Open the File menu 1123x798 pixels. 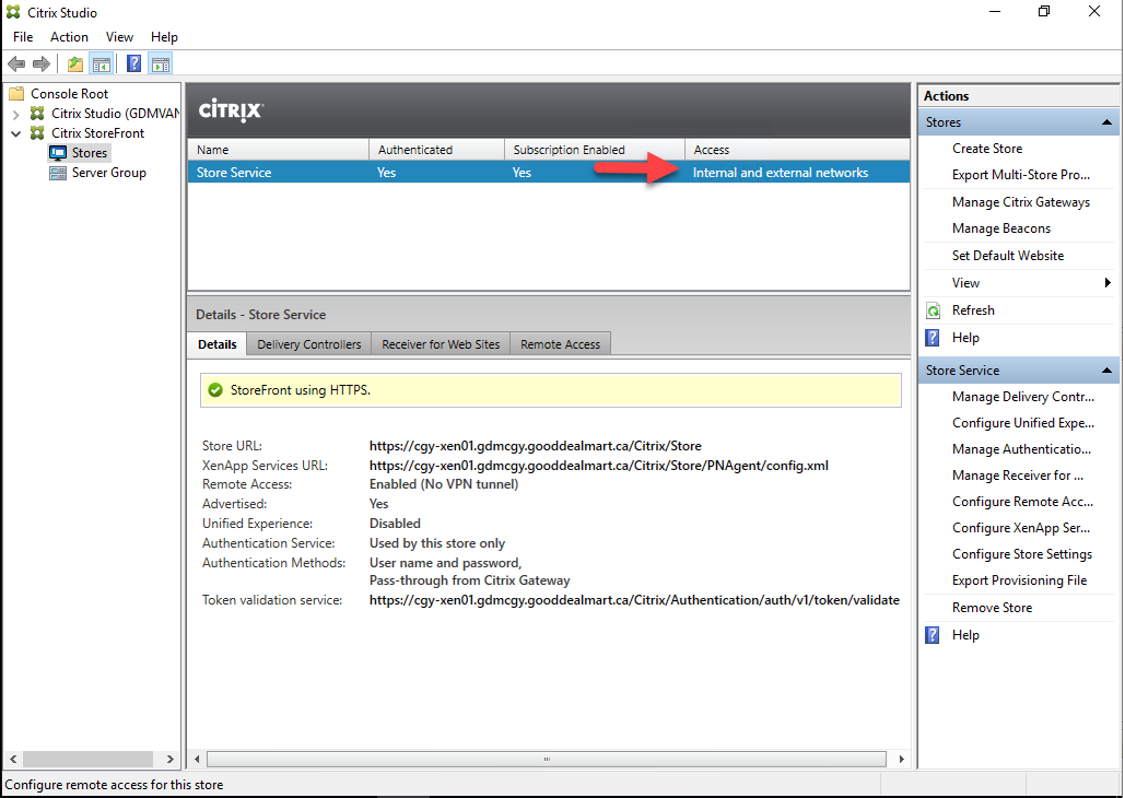click(23, 37)
